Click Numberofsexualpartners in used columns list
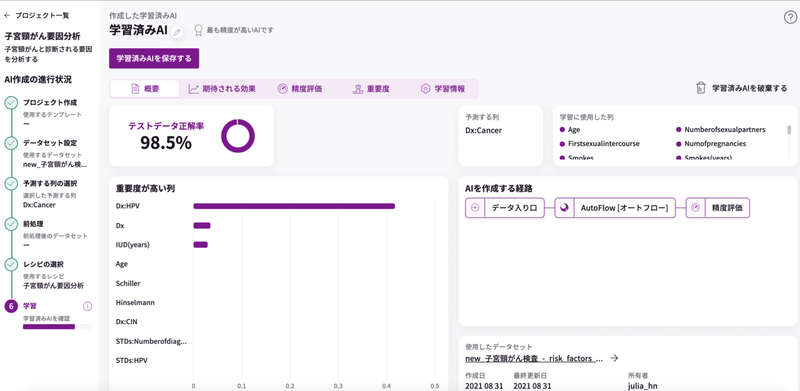The width and height of the screenshot is (800, 391). click(x=724, y=130)
